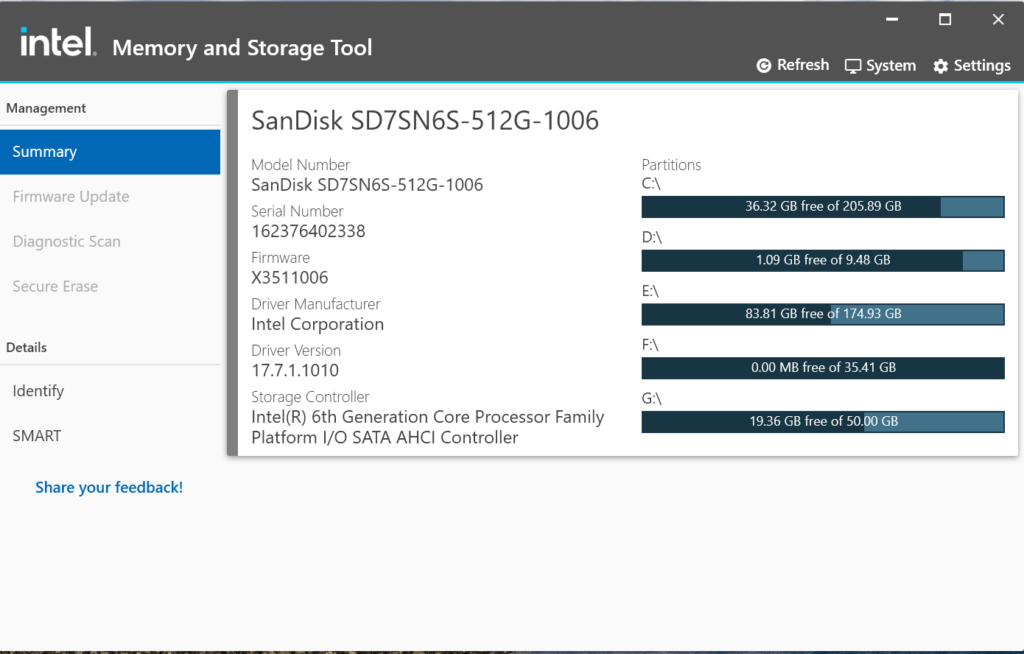Click the gray drive selection strip
This screenshot has height=654, width=1024.
coord(232,273)
